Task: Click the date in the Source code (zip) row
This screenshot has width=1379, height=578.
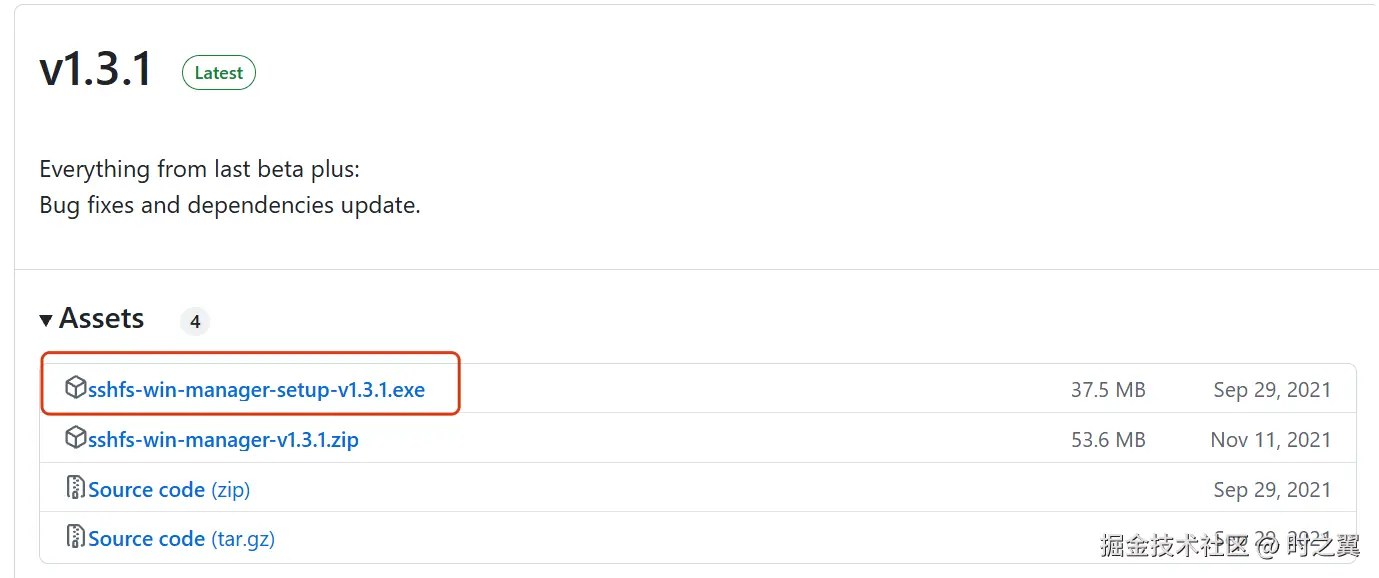Action: click(1272, 490)
